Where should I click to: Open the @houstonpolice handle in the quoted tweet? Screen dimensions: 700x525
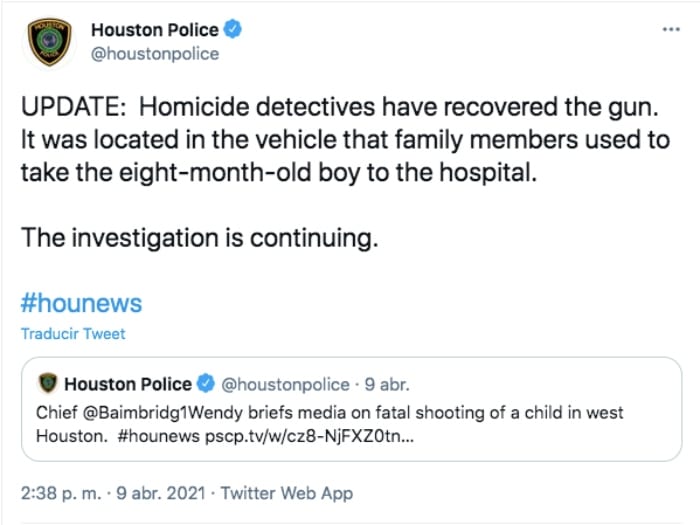285,384
